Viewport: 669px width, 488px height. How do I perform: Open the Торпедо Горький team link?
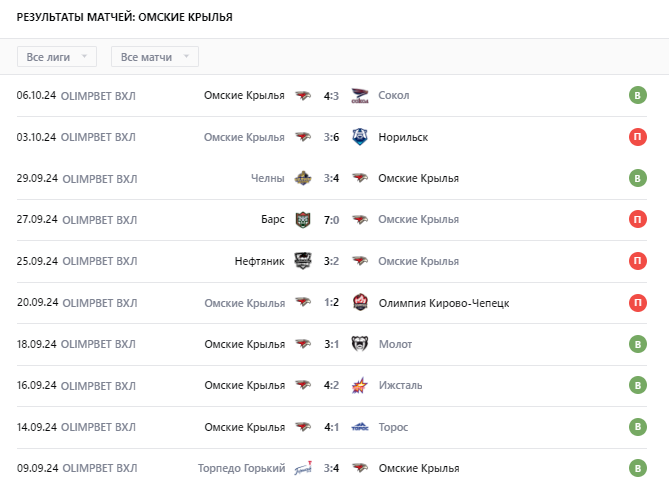tap(241, 468)
